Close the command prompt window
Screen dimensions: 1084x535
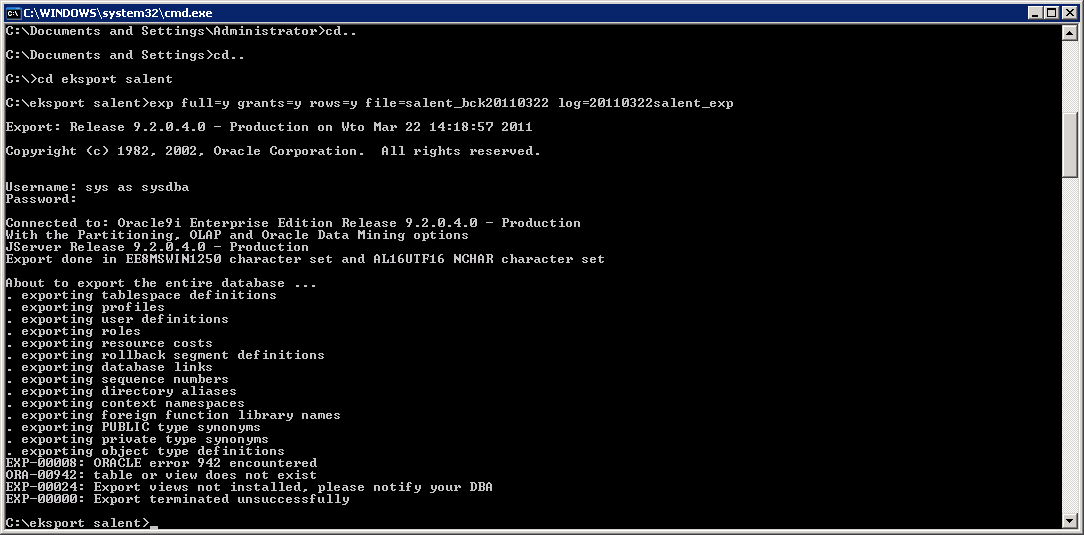[1070, 12]
